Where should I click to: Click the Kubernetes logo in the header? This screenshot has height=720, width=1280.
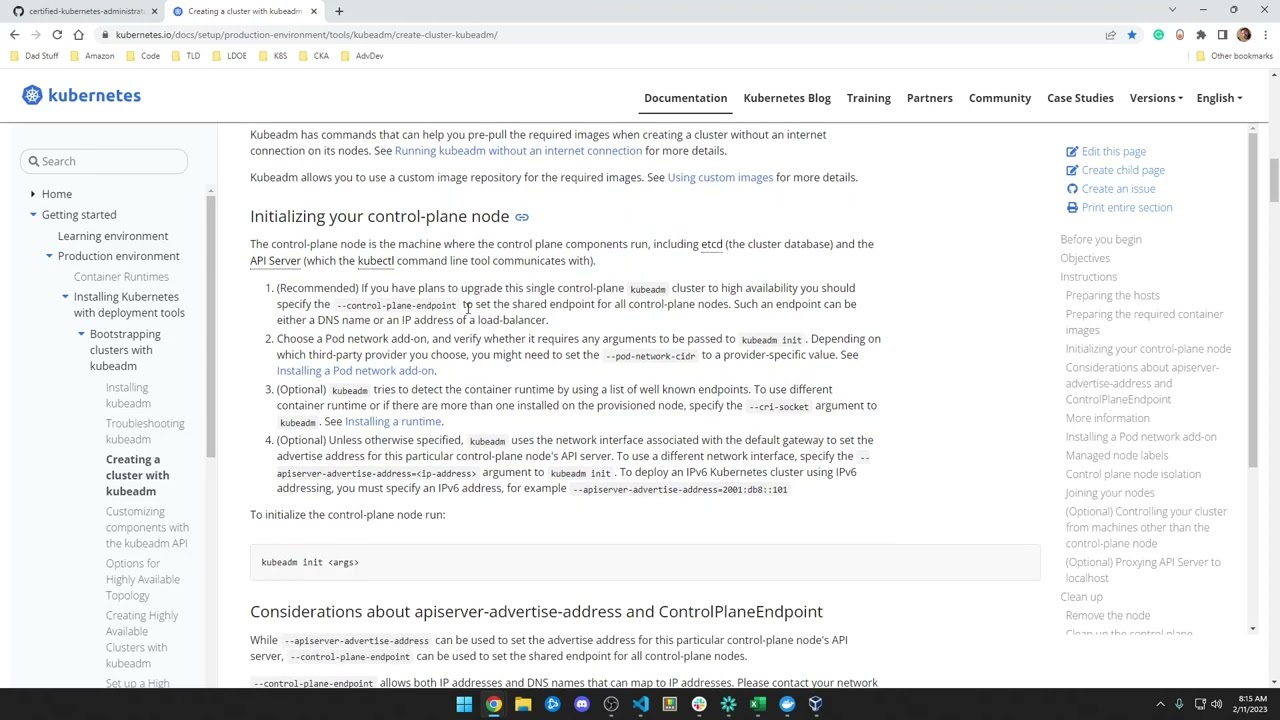click(81, 96)
